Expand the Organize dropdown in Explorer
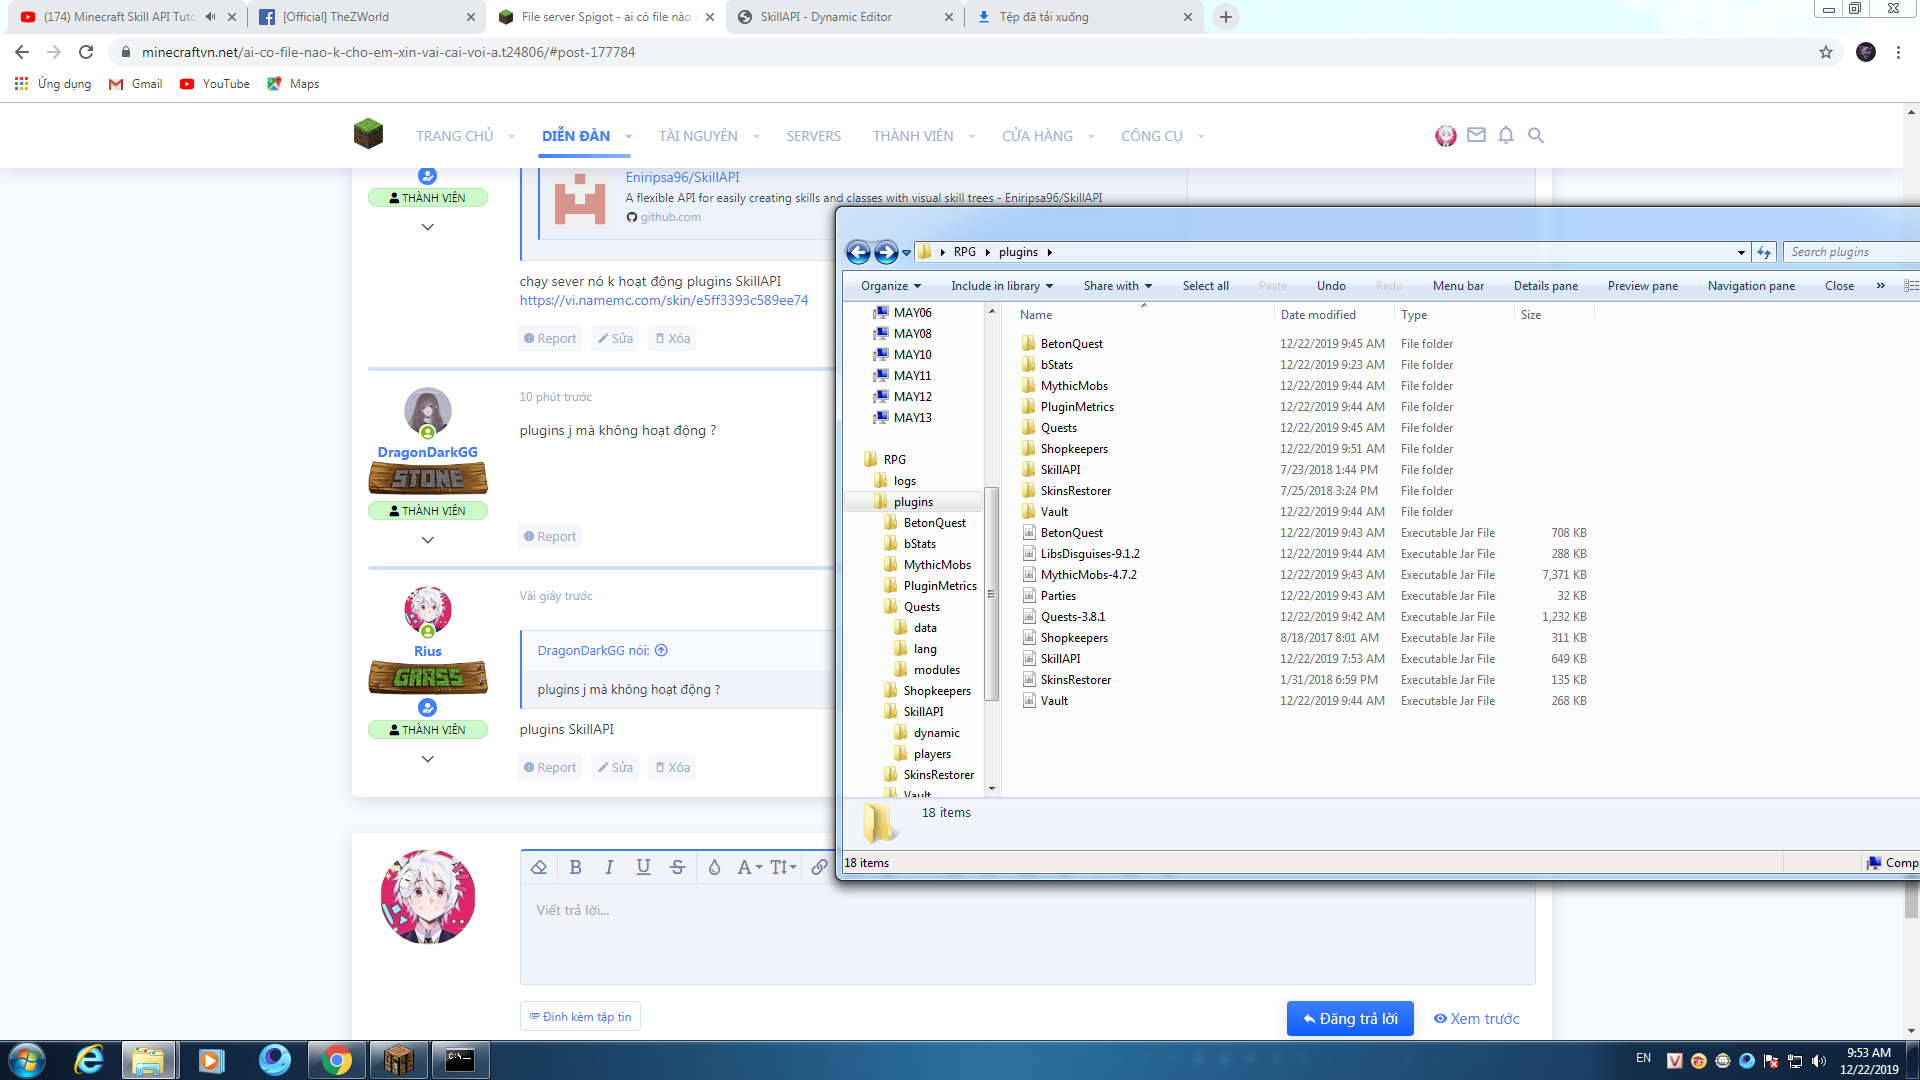Viewport: 1920px width, 1080px height. tap(890, 286)
